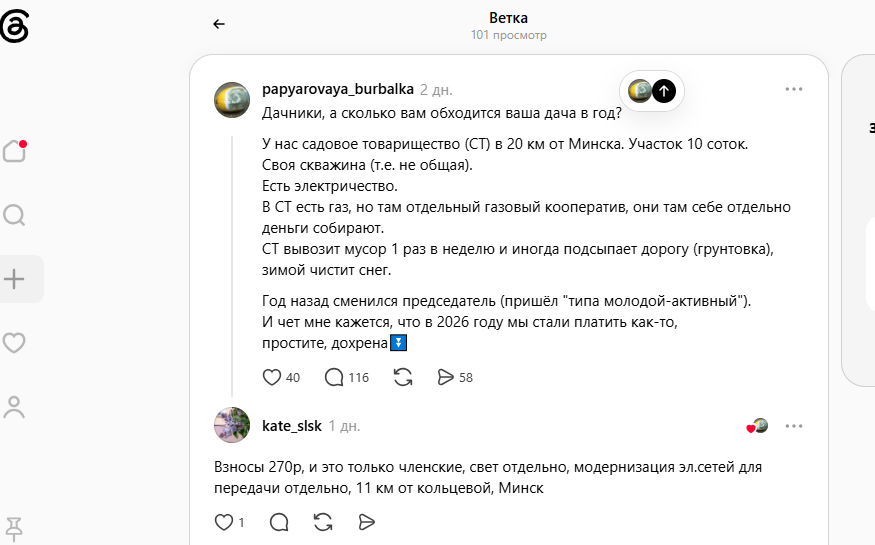
Task: Reply to kate_slsk's comment
Action: coord(279,523)
